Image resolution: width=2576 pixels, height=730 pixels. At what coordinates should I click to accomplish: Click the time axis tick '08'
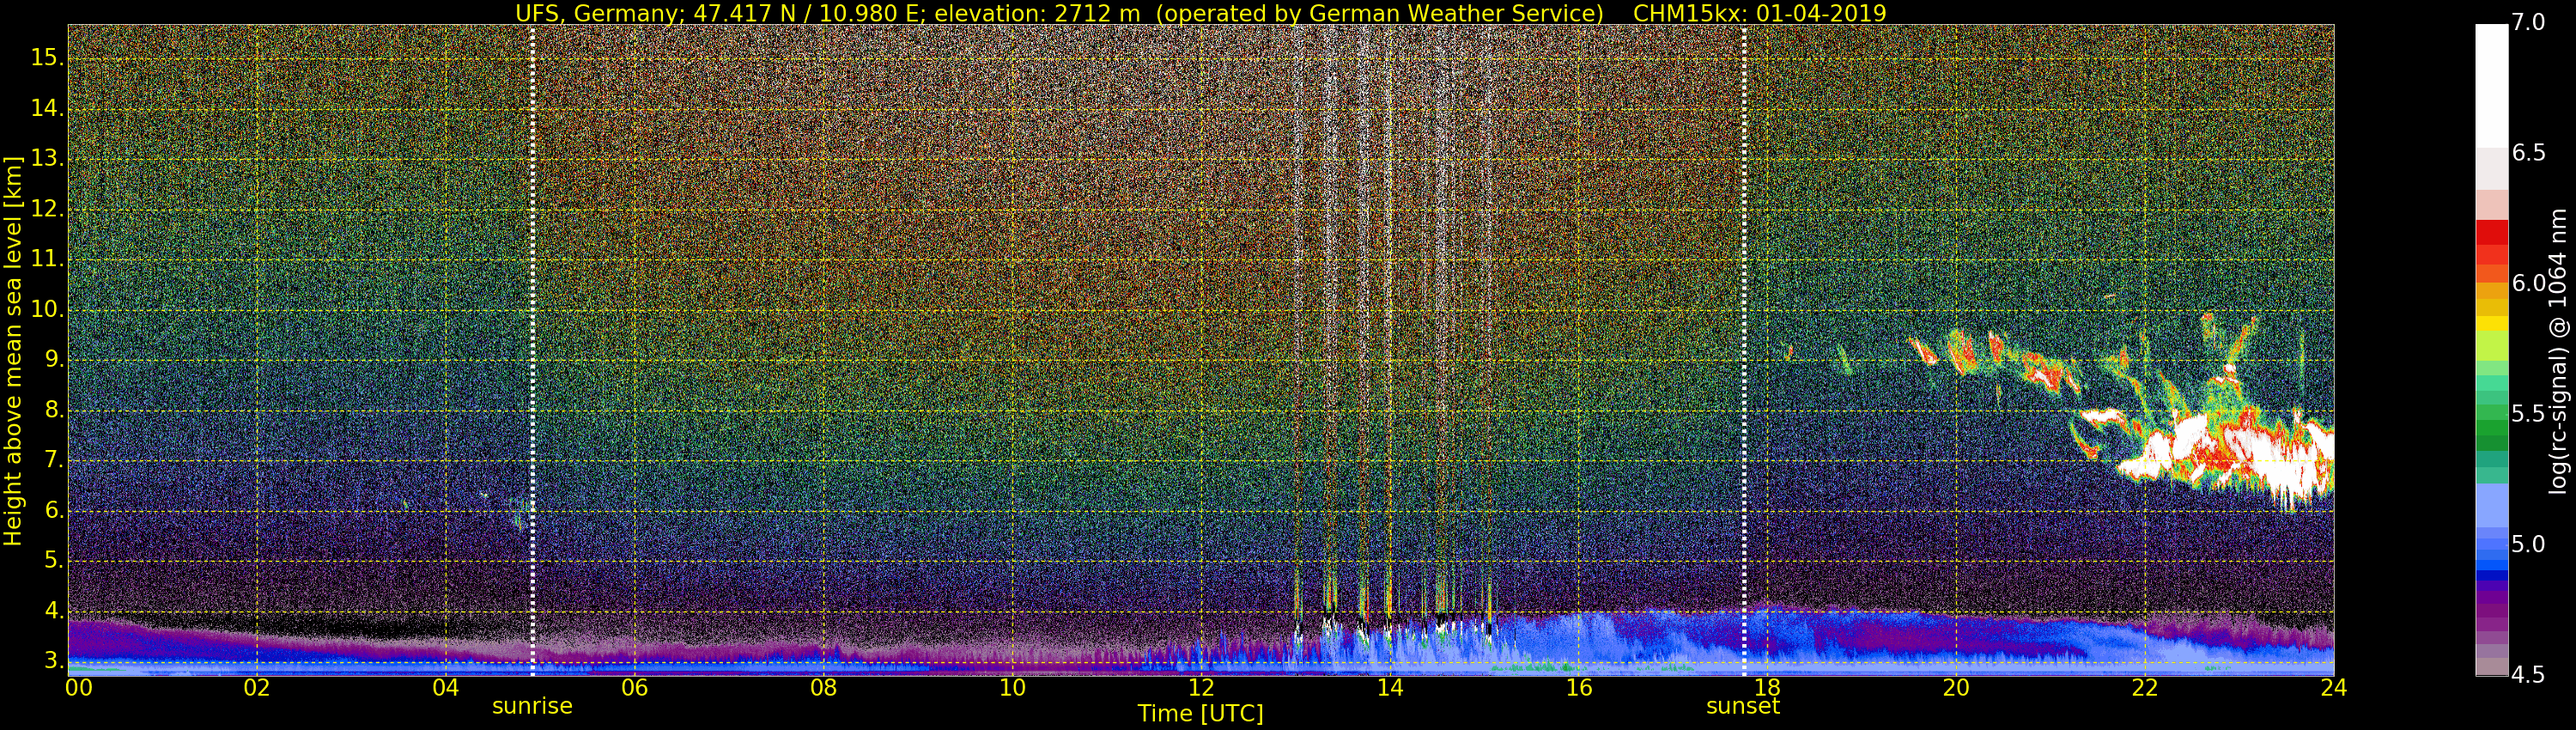pos(823,688)
